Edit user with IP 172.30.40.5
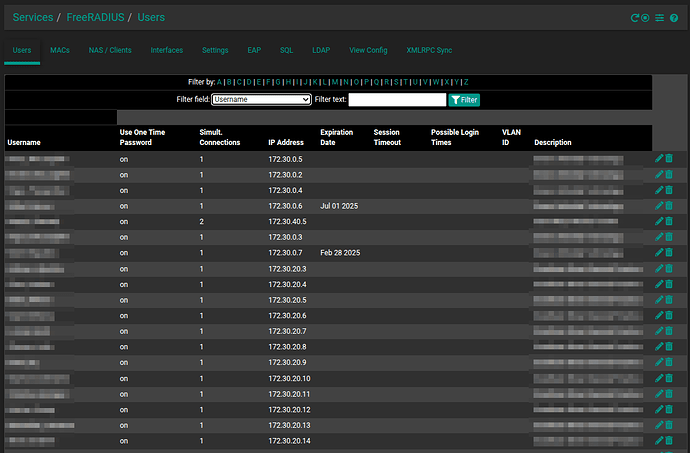The height and width of the screenshot is (453, 690). click(x=659, y=221)
